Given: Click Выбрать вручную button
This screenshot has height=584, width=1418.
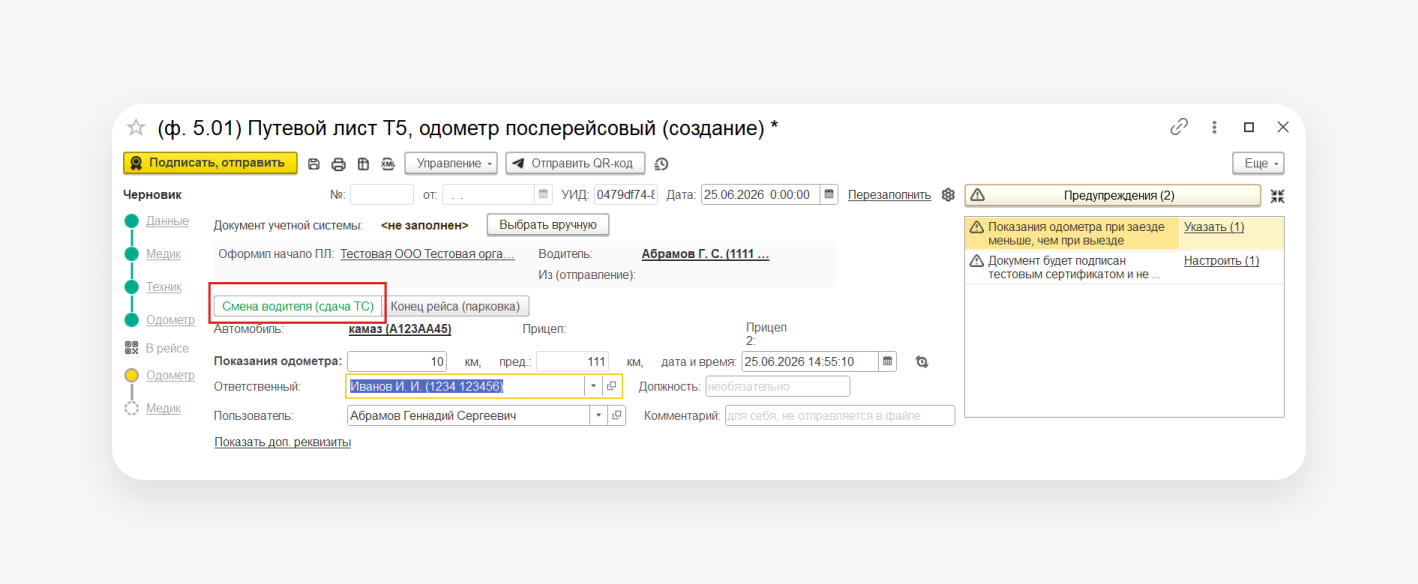Looking at the screenshot, I should pyautogui.click(x=548, y=224).
